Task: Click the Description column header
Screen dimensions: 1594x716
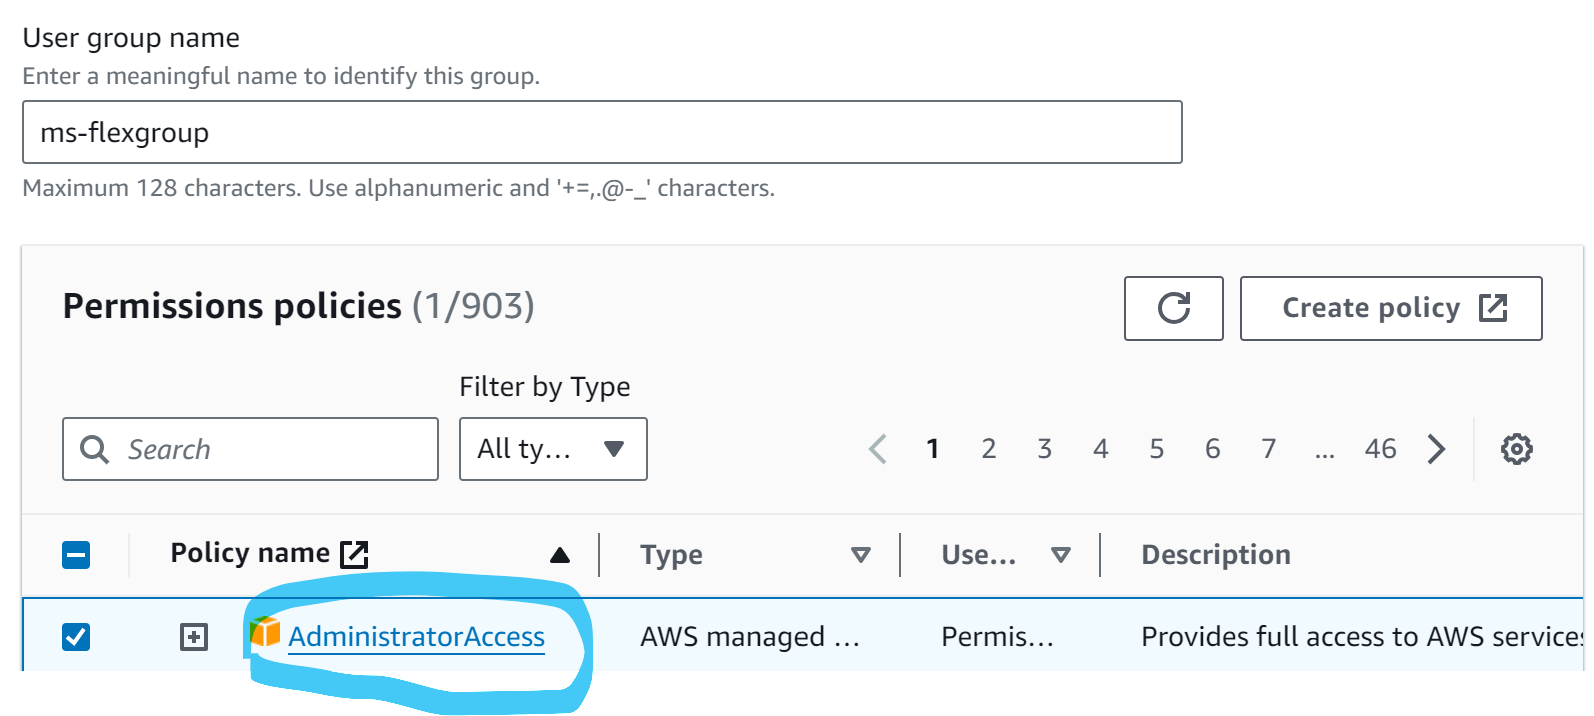Action: (x=1216, y=555)
